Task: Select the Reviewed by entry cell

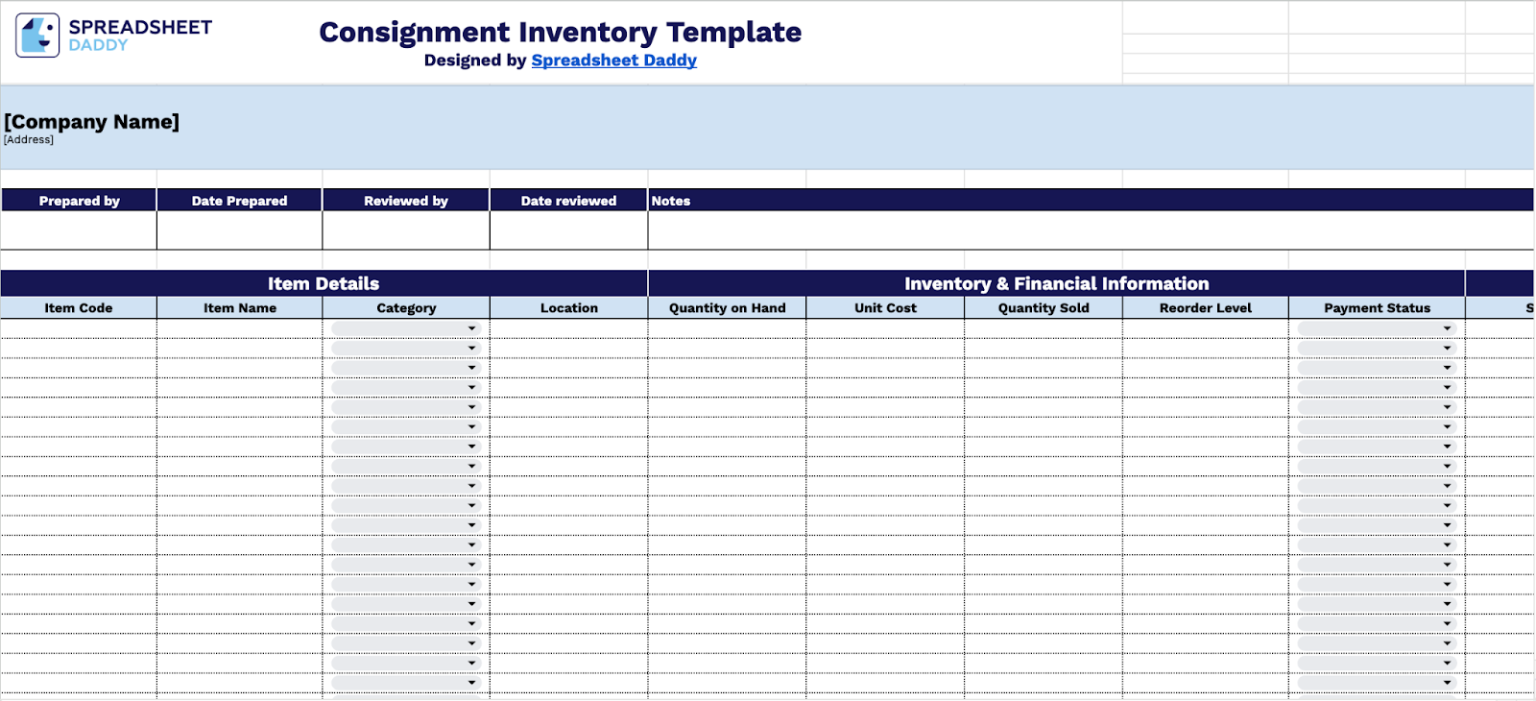Action: (x=405, y=228)
